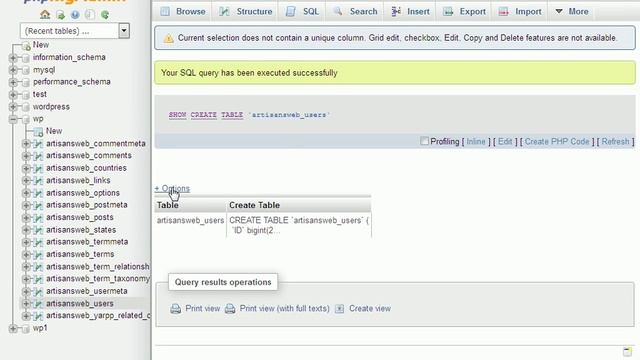Viewport: 640px width, 360px height.
Task: Open the Browse tab
Action: point(182,11)
